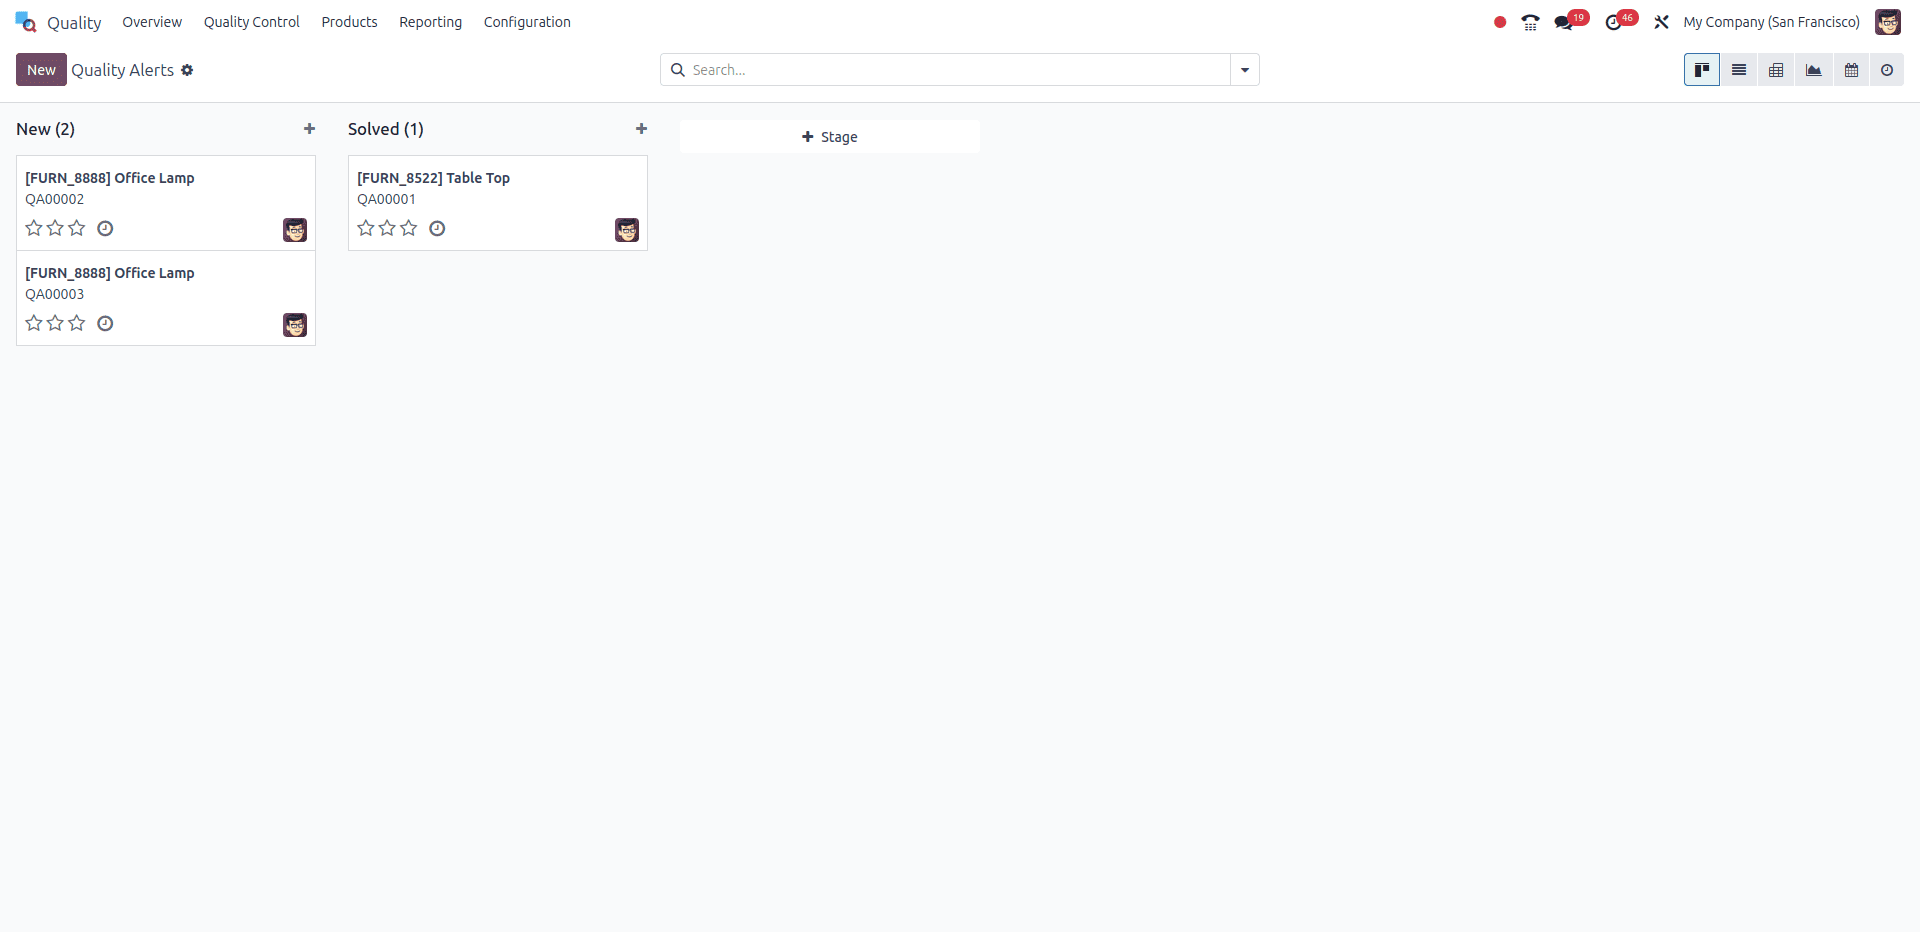
Task: Expand the search filter options dropdown
Action: pos(1243,69)
